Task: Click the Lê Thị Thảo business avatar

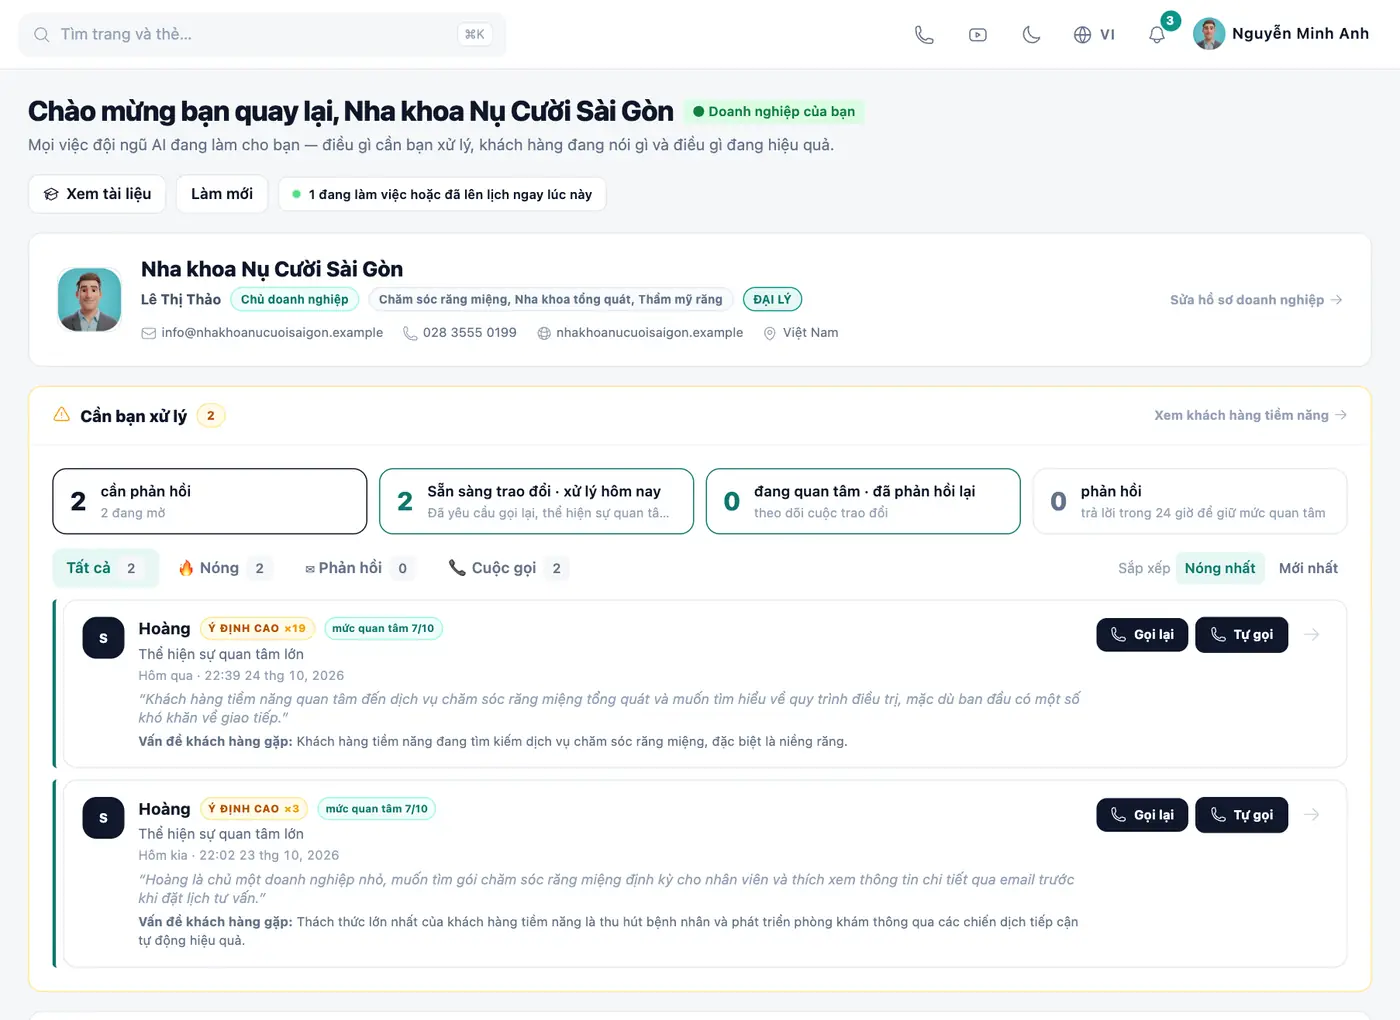Action: click(x=90, y=300)
